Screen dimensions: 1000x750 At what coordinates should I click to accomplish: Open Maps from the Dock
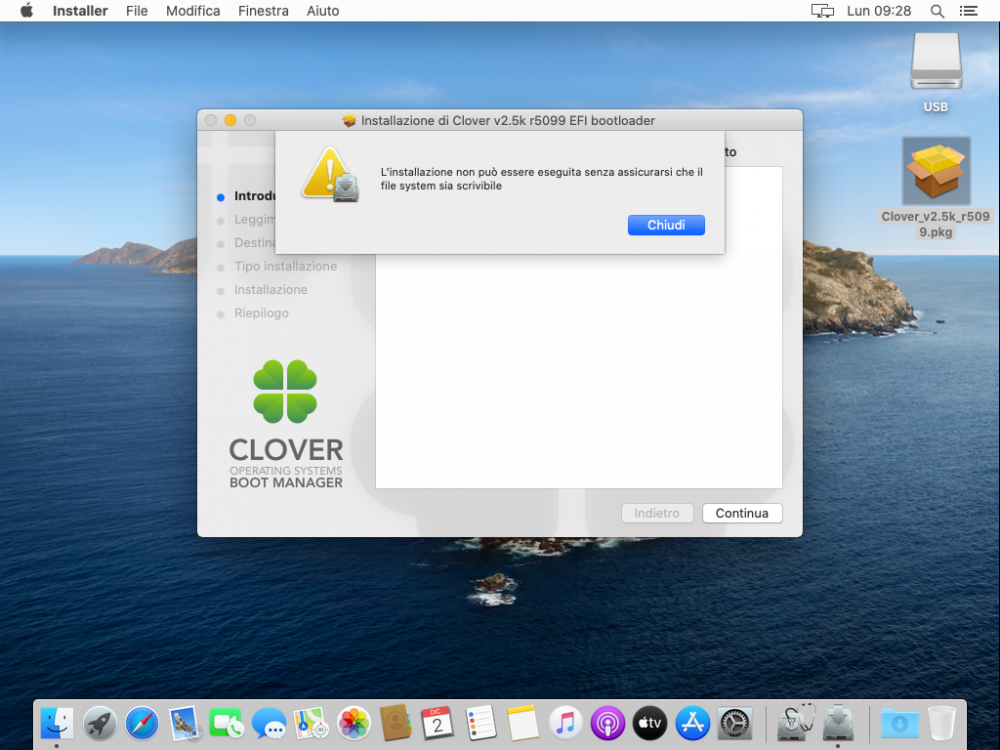311,723
